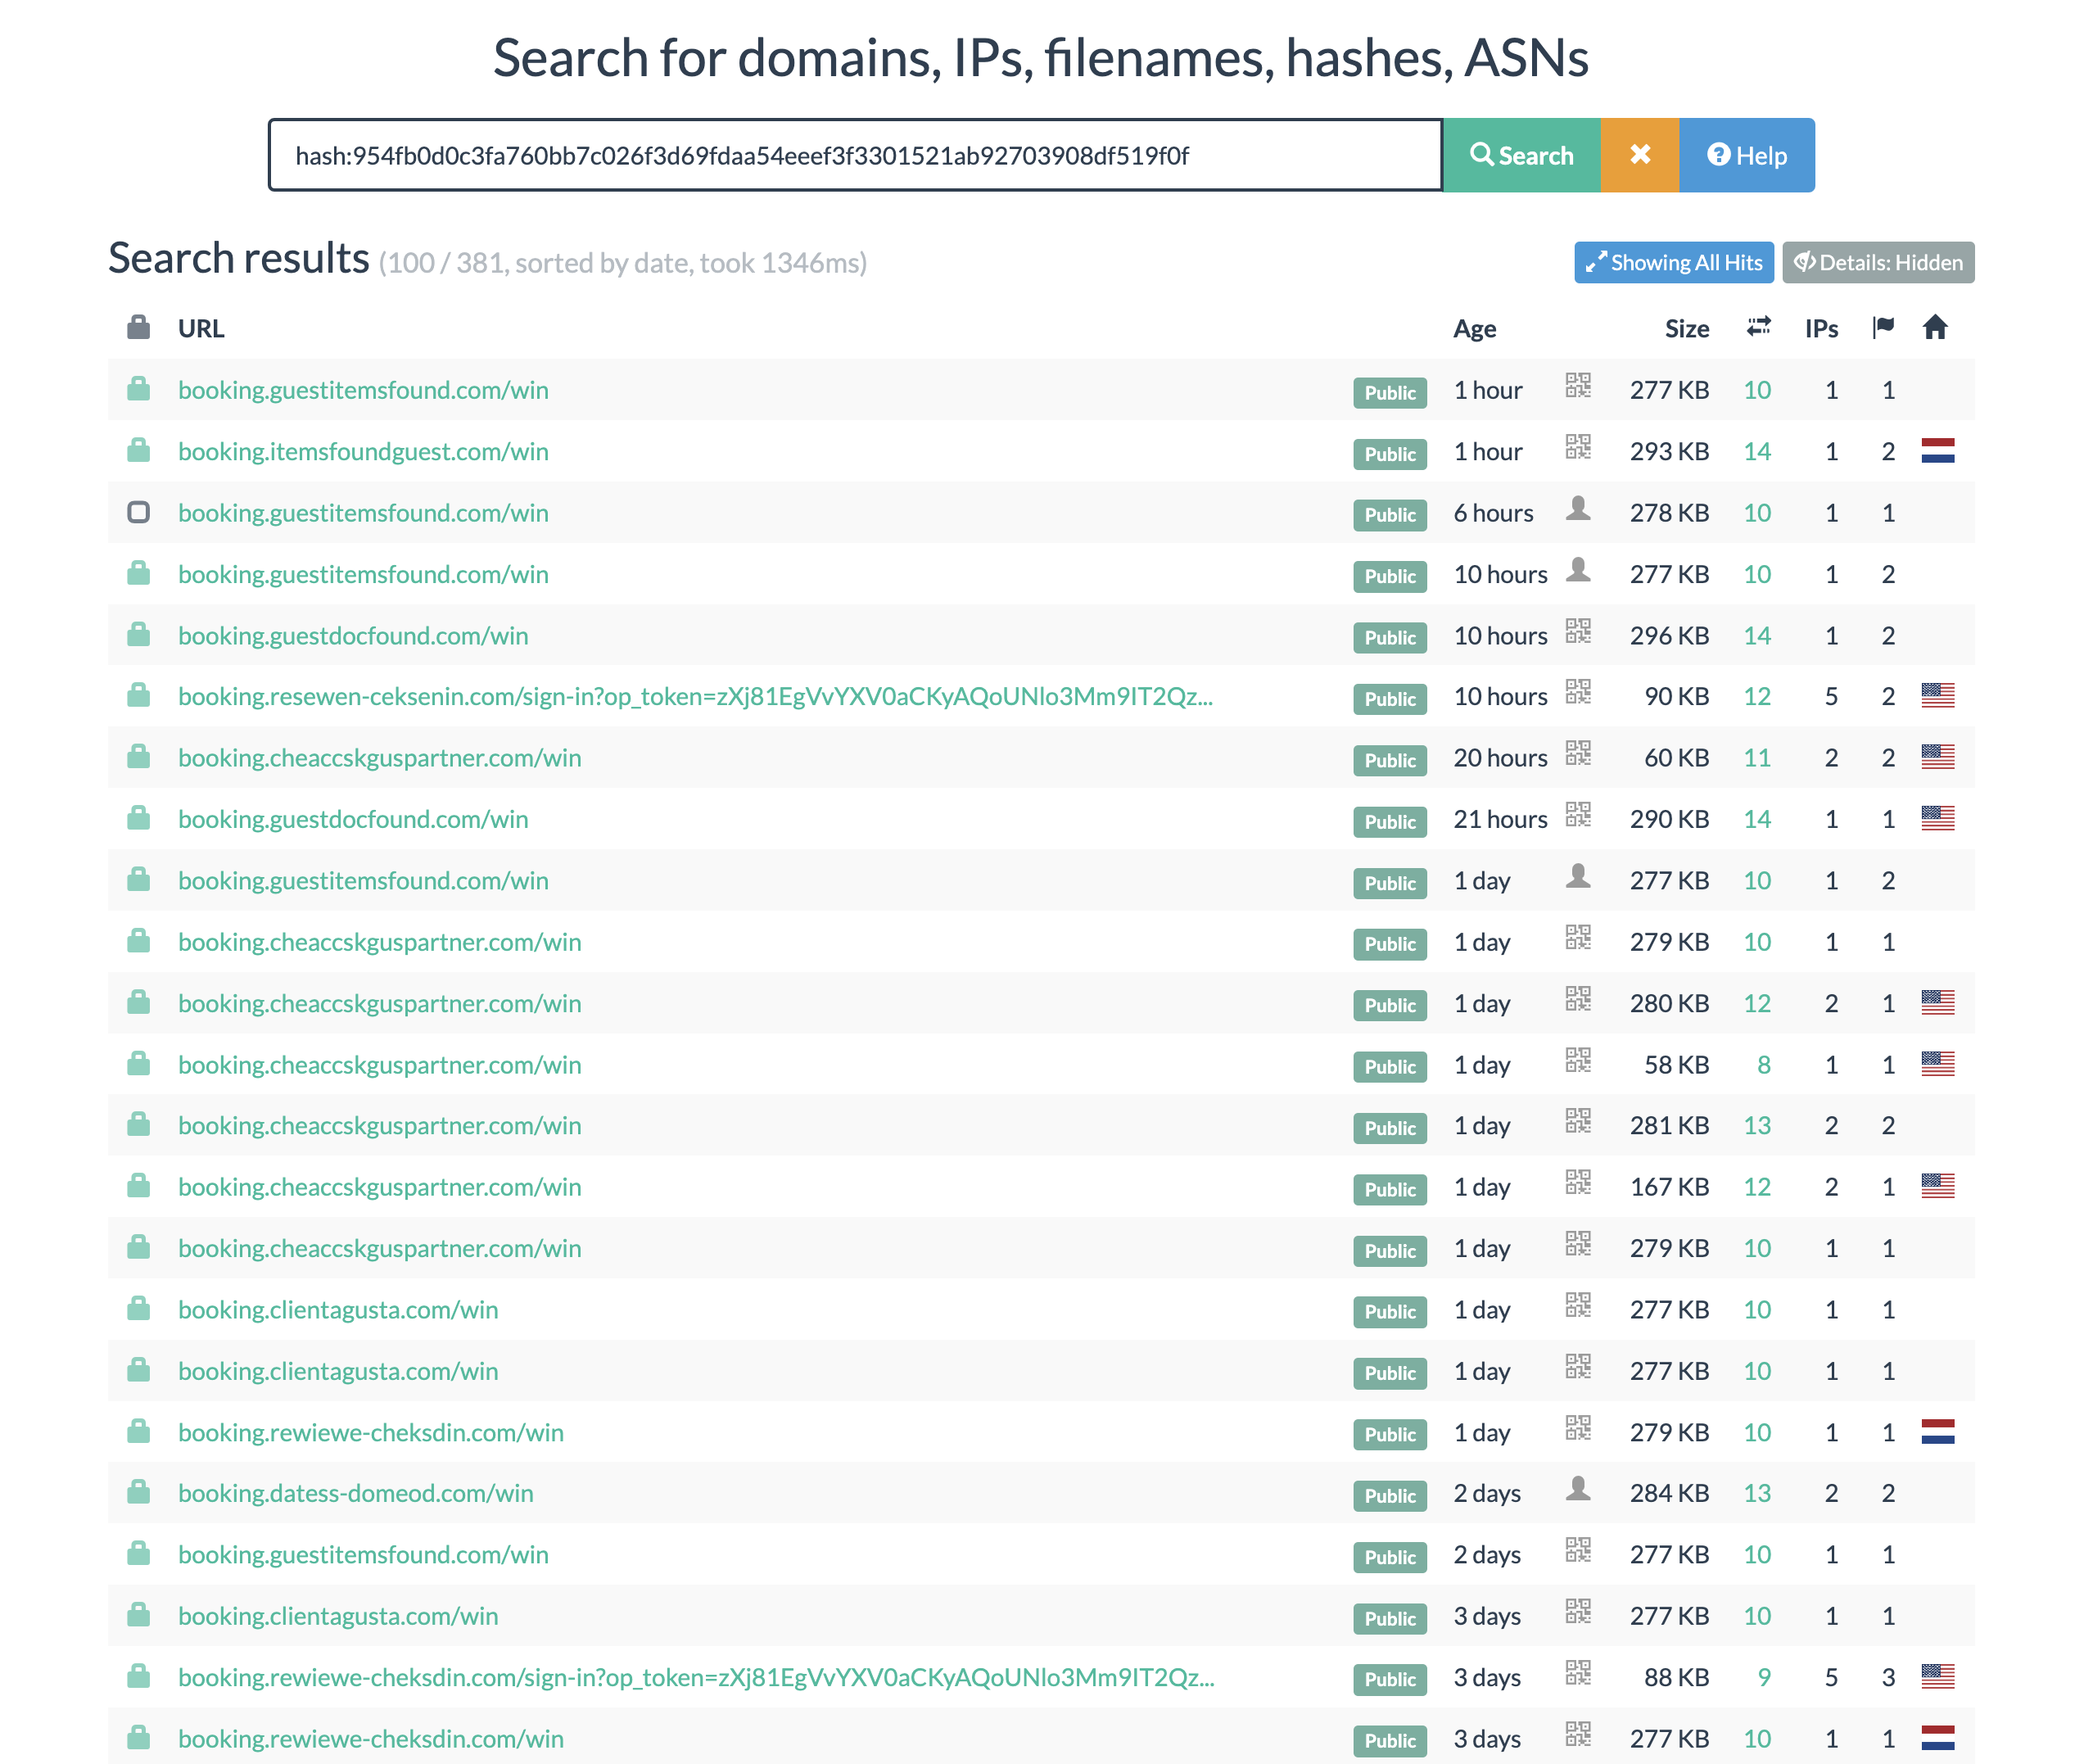Viewport: 2093px width, 1764px height.
Task: Click the lock icon in the header row
Action: click(x=138, y=327)
